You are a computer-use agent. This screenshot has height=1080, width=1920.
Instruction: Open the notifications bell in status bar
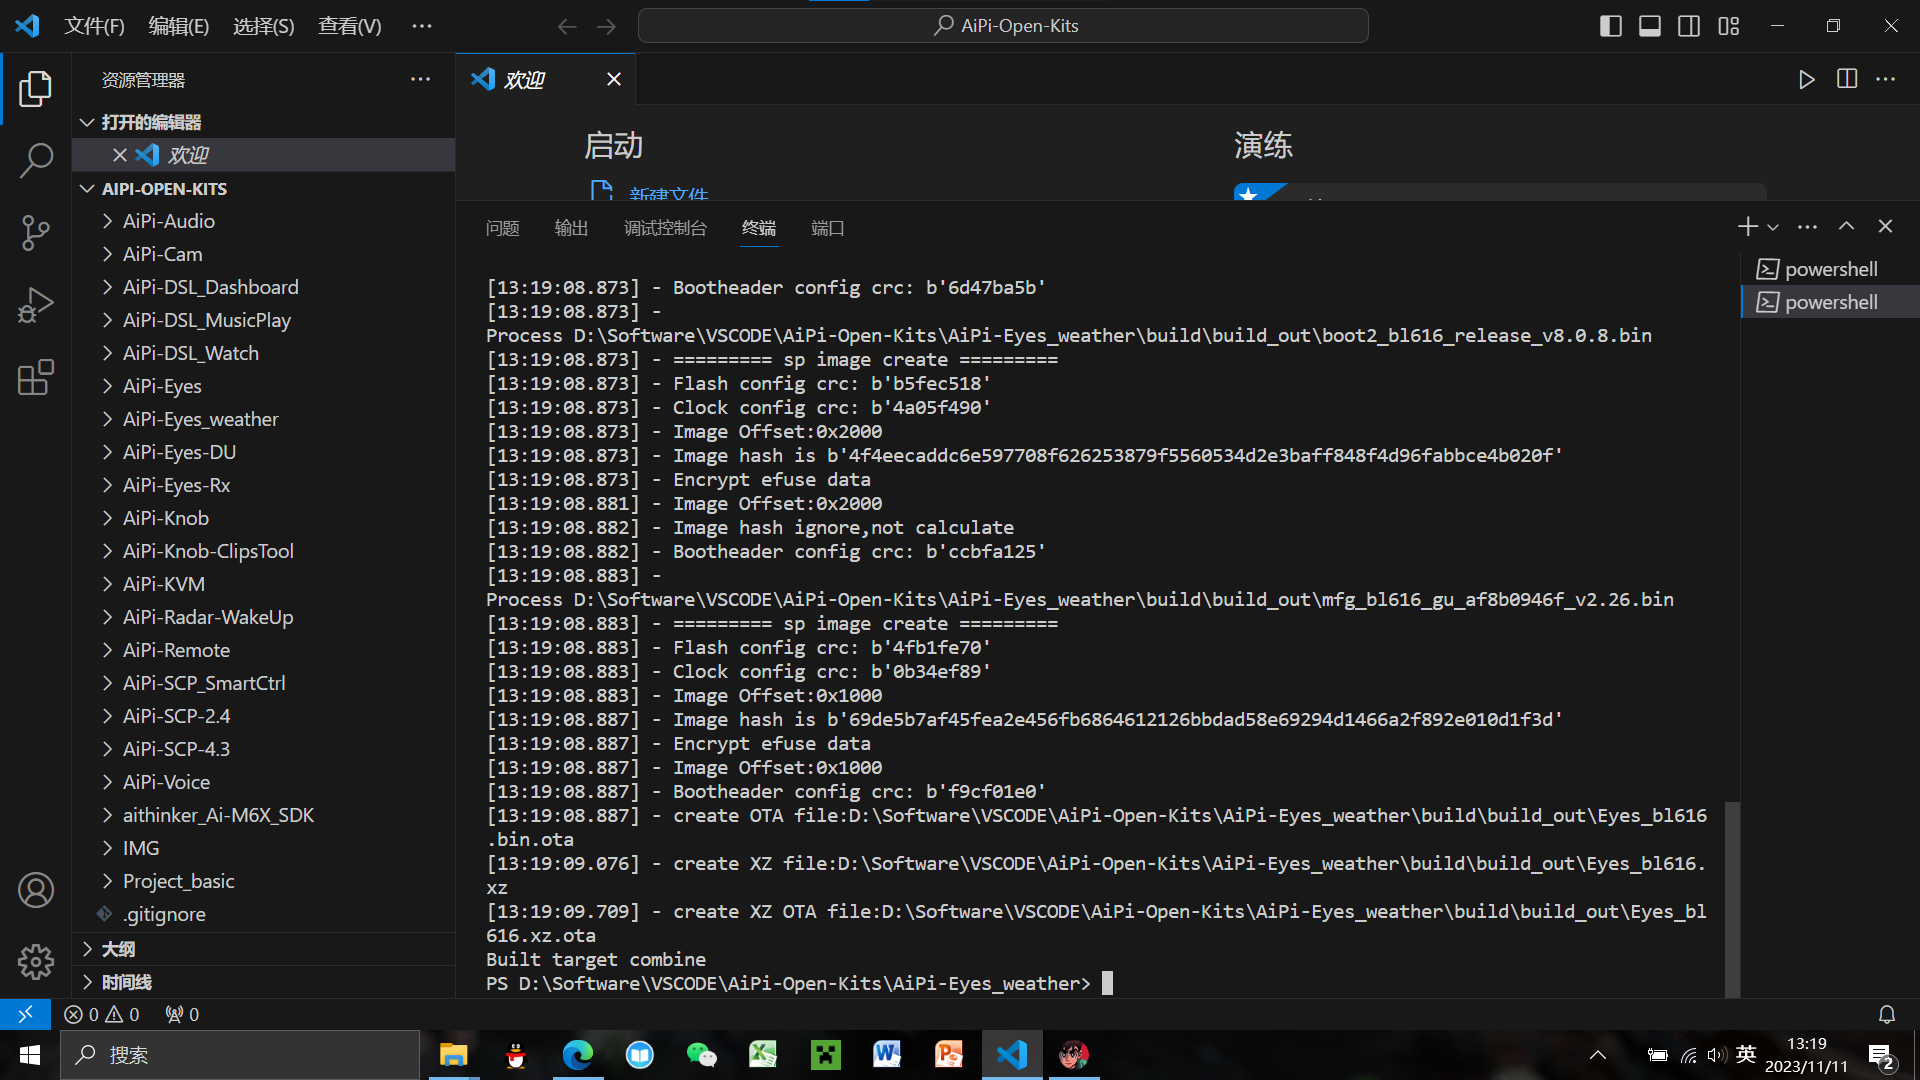[1887, 1014]
